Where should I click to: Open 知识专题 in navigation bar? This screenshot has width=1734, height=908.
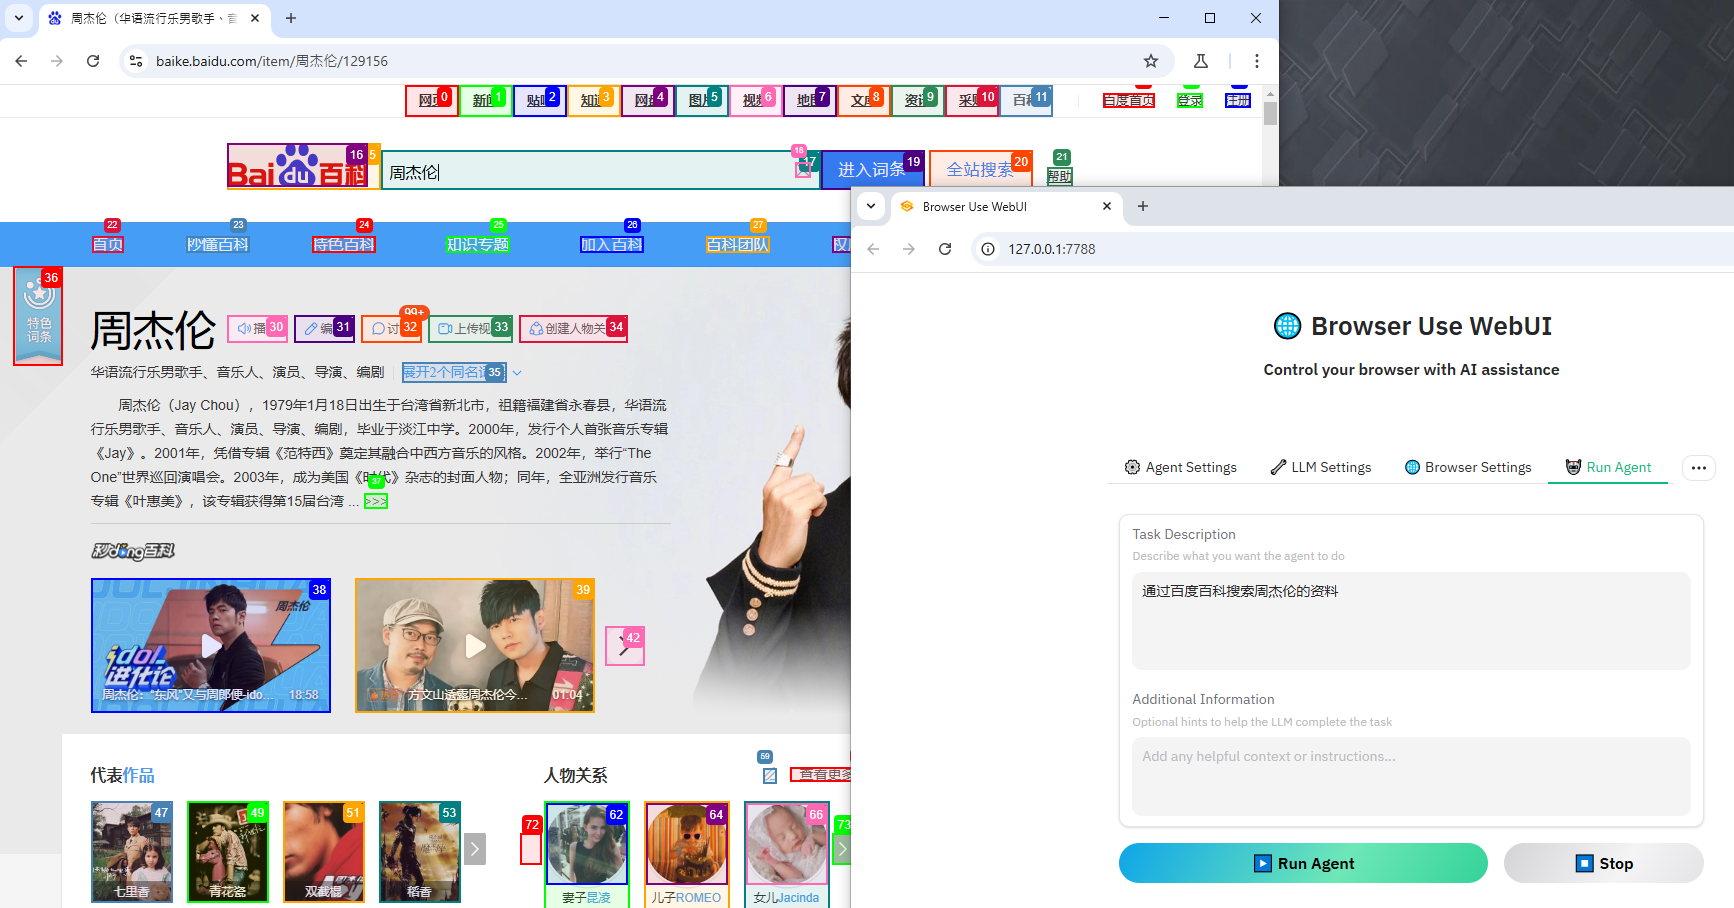pos(478,244)
